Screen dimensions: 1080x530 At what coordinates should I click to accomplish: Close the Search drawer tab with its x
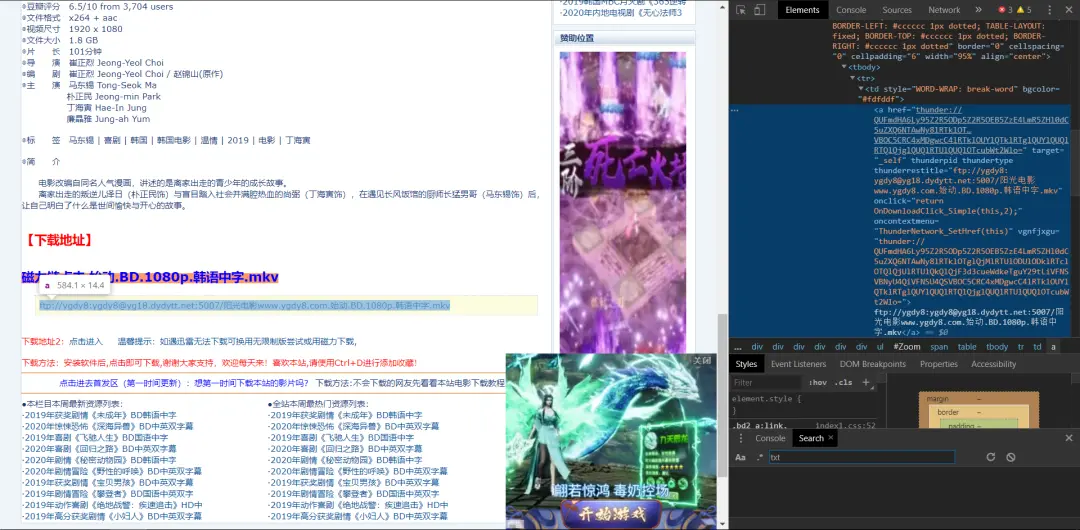(831, 438)
